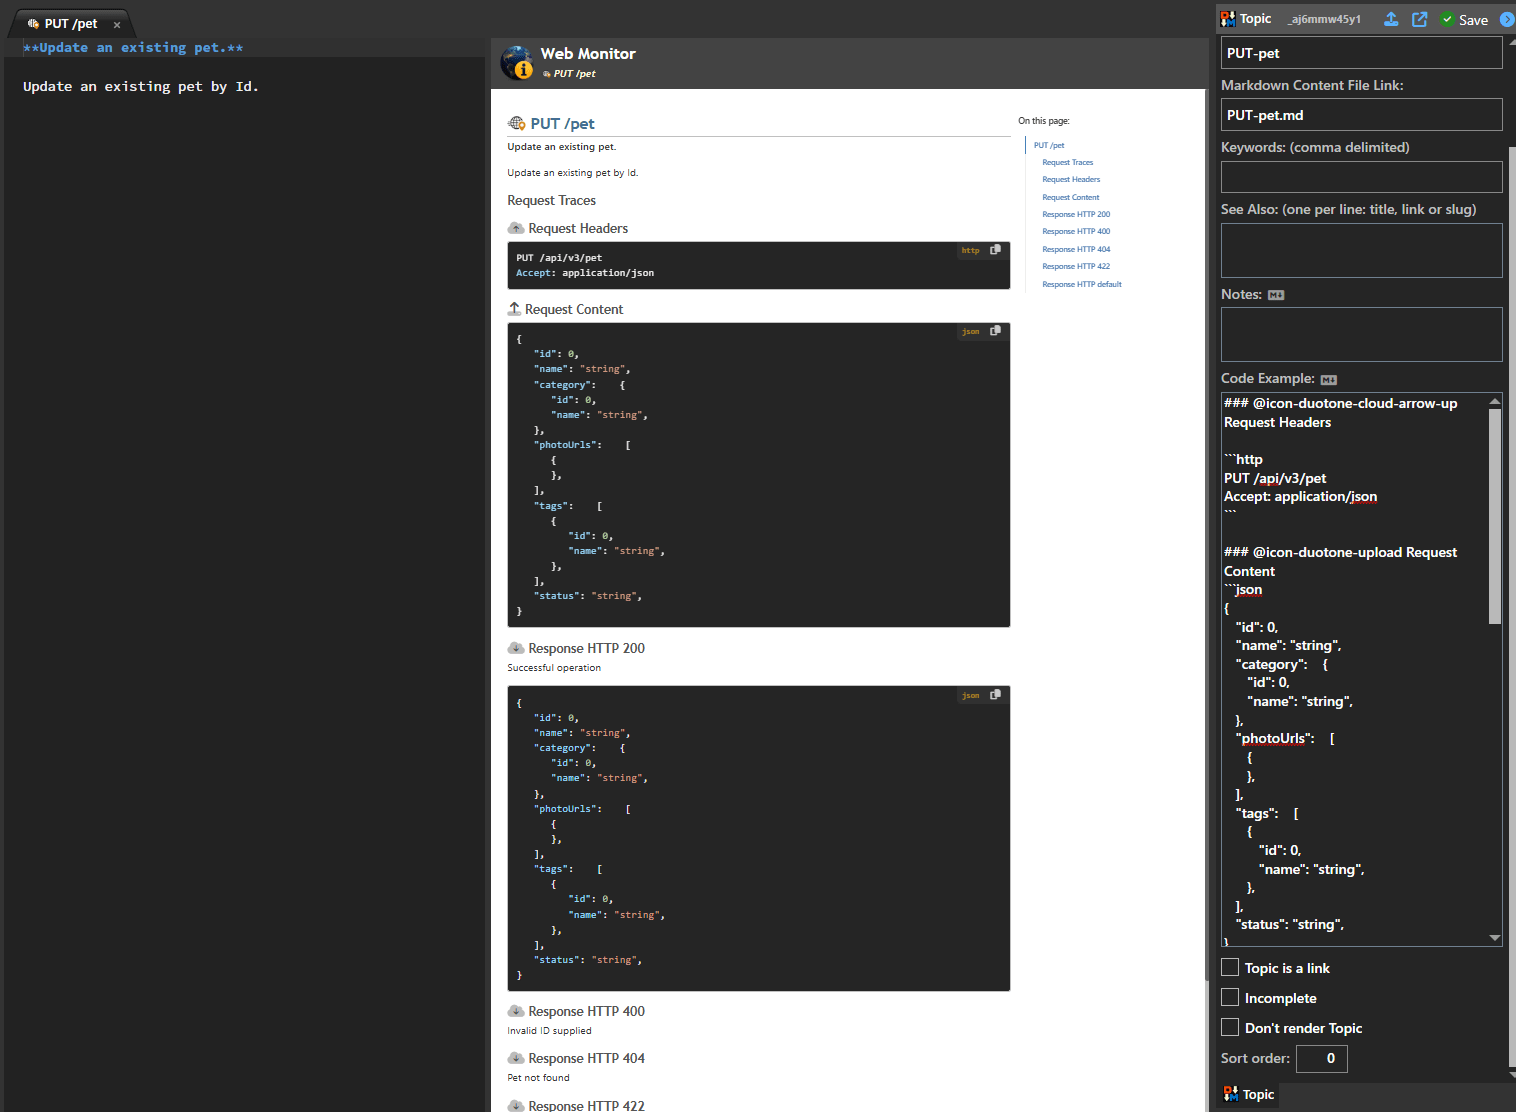The height and width of the screenshot is (1112, 1516).
Task: Toggle the 'Don't render Topic' checkbox
Action: (1230, 1027)
